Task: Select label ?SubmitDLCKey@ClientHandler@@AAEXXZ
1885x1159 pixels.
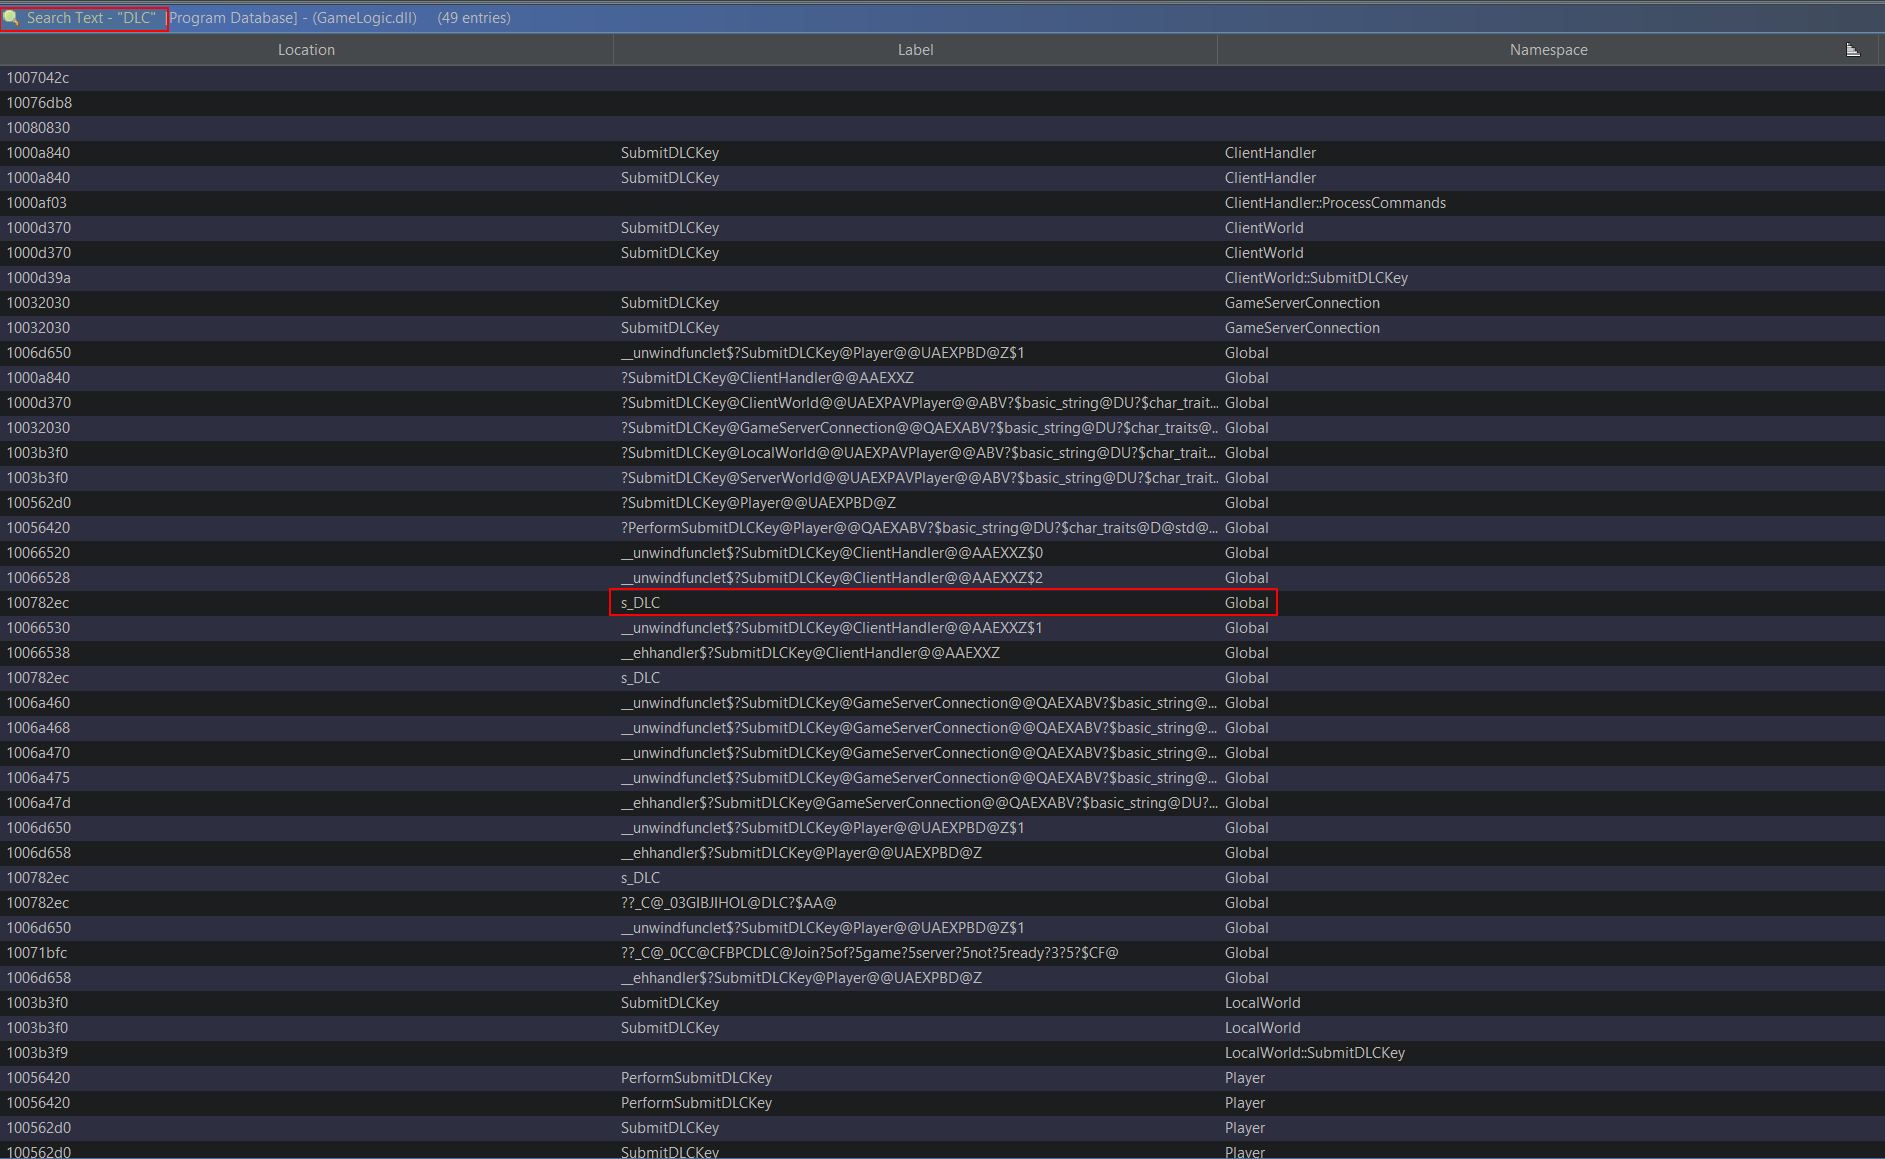Action: point(767,378)
